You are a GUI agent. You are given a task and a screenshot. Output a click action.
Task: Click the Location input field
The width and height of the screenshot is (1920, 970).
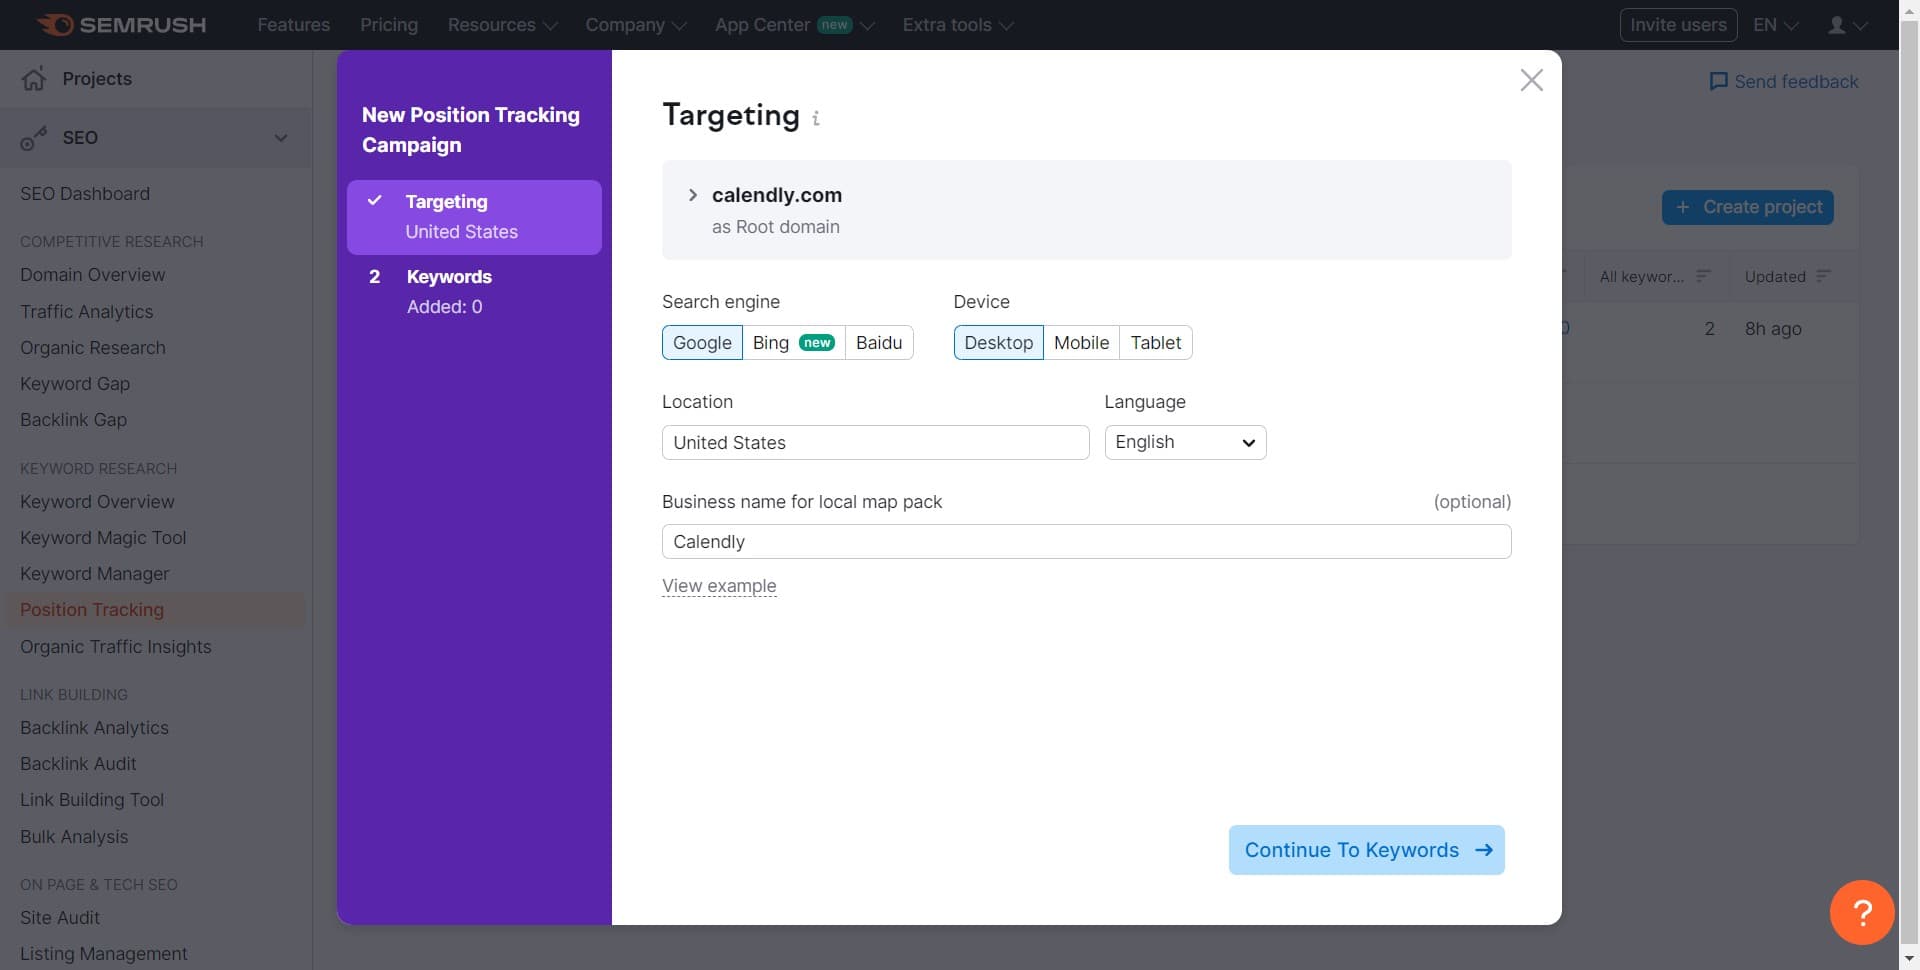coord(875,442)
